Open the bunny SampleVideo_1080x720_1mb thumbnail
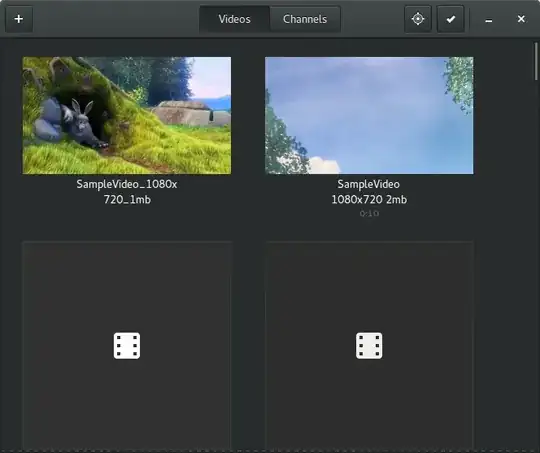Image resolution: width=540 pixels, height=453 pixels. pos(127,115)
